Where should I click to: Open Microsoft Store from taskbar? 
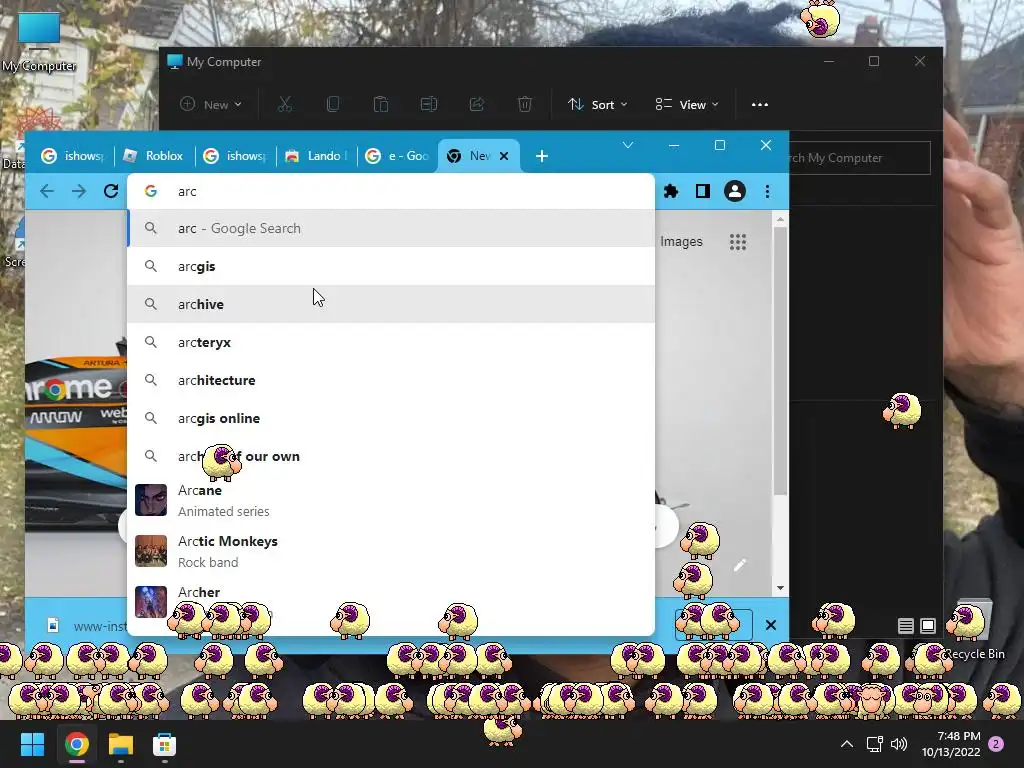click(165, 744)
